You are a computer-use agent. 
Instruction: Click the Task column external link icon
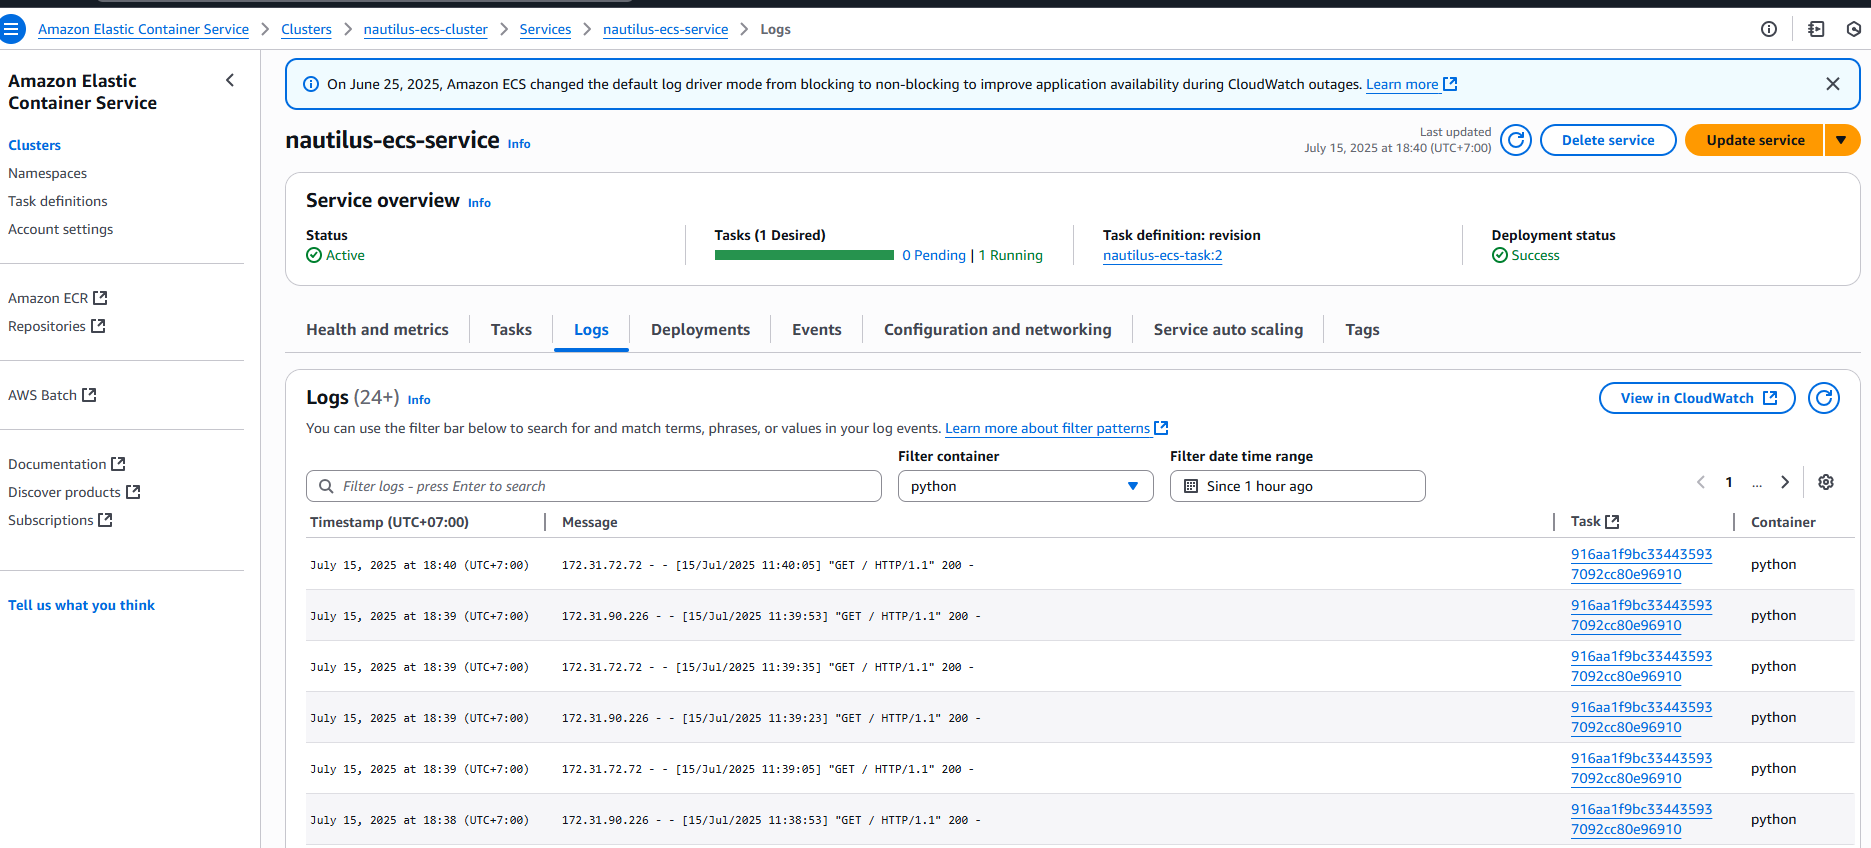click(x=1612, y=522)
